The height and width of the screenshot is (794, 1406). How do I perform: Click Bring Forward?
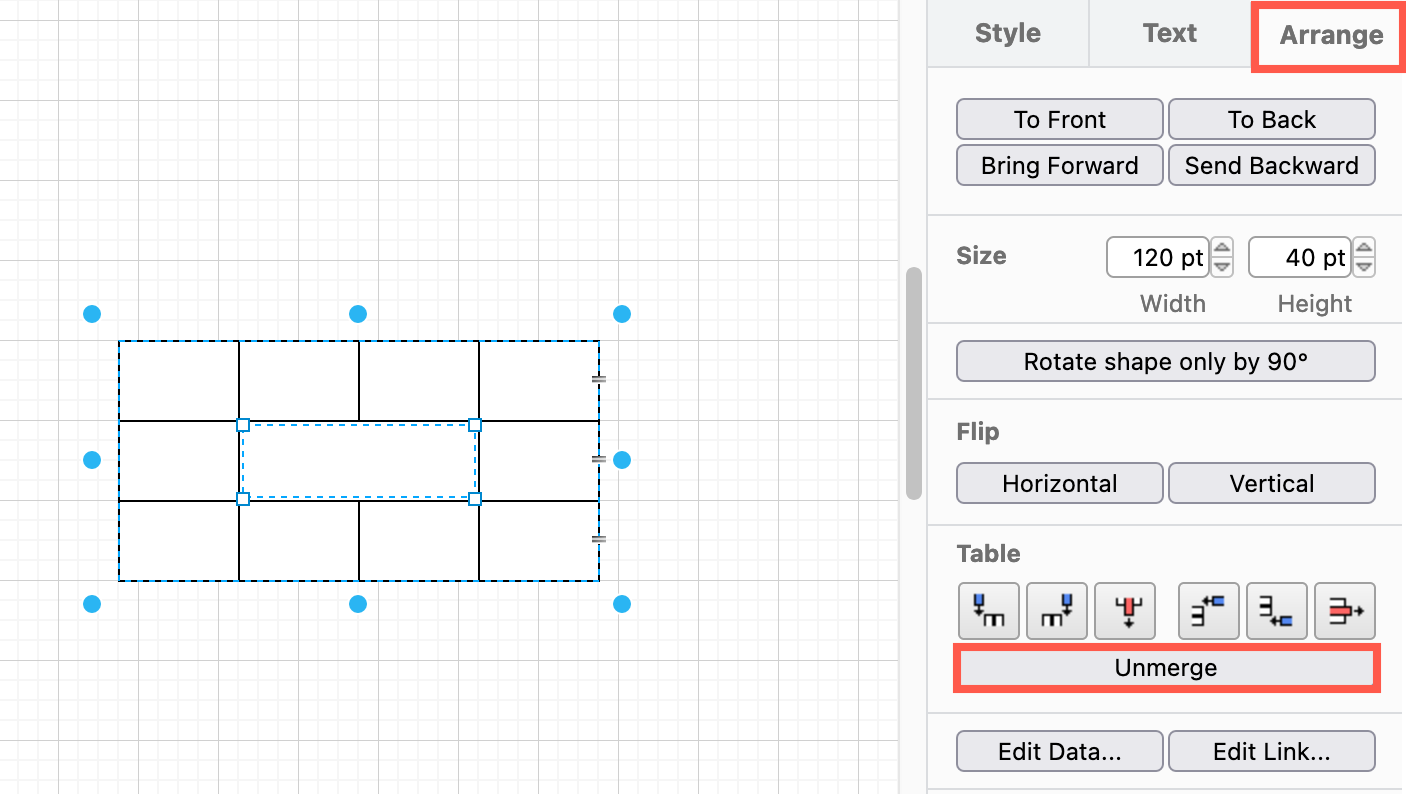(x=1059, y=165)
